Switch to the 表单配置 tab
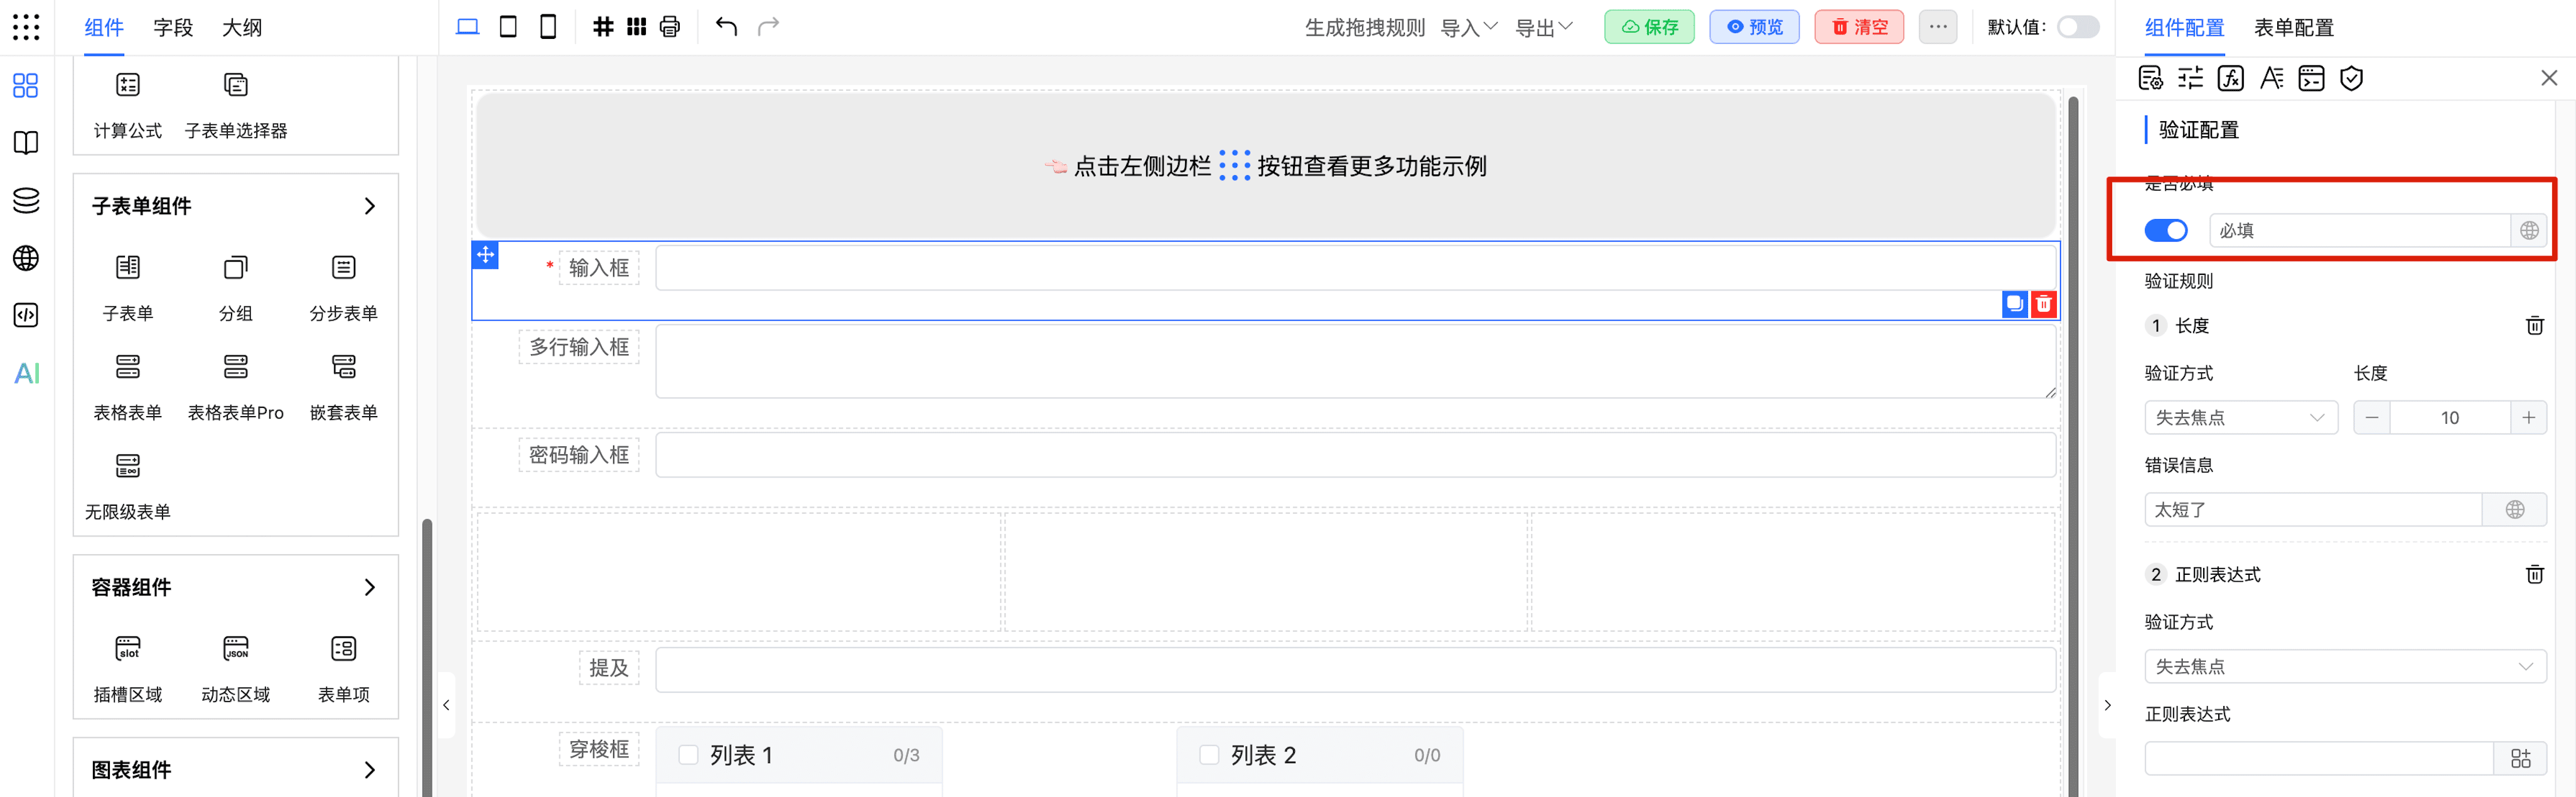The image size is (2576, 797). pyautogui.click(x=2293, y=28)
